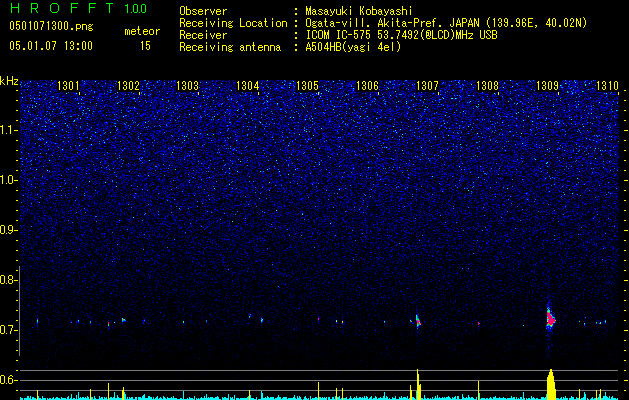Viewport: 629px width, 400px height.
Task: Click the 1307 time marker
Action: pyautogui.click(x=427, y=86)
